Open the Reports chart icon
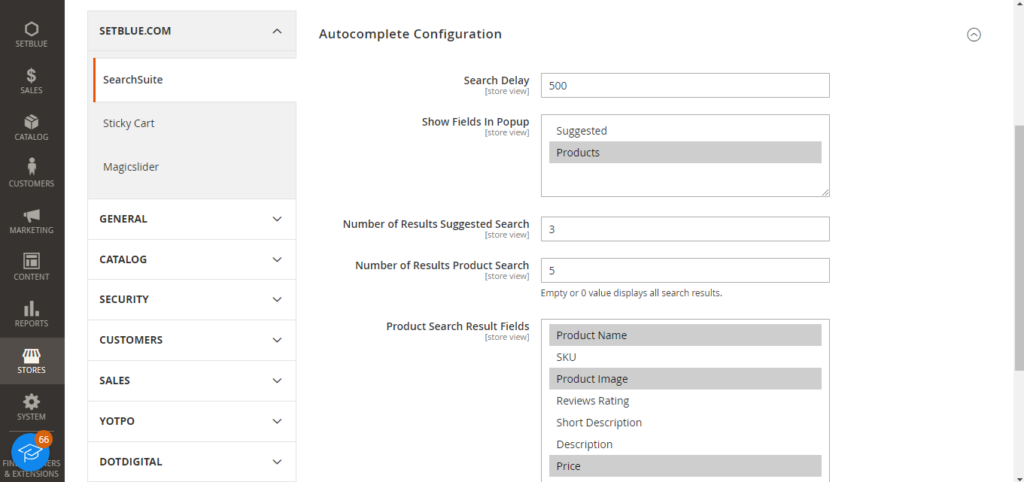The image size is (1024, 482). click(x=31, y=313)
